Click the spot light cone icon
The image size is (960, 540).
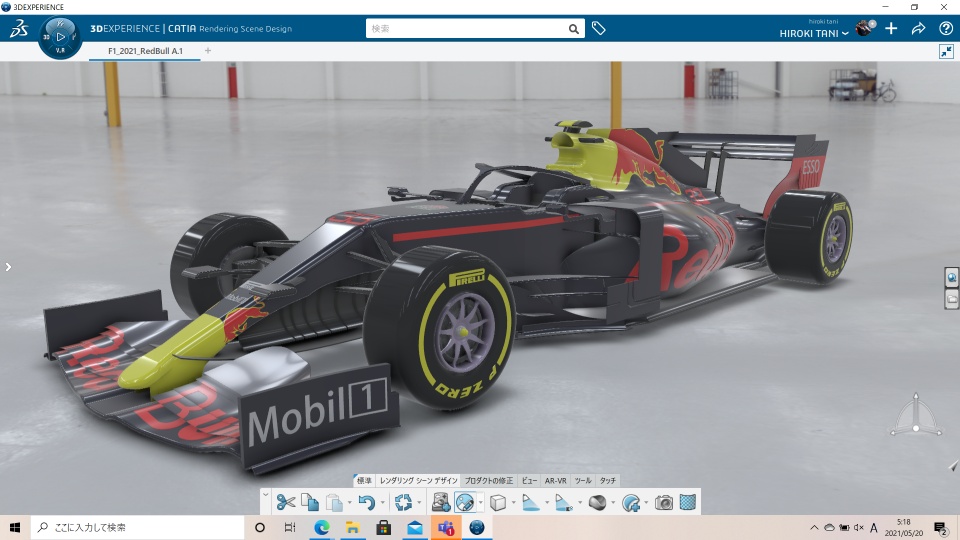coord(531,503)
